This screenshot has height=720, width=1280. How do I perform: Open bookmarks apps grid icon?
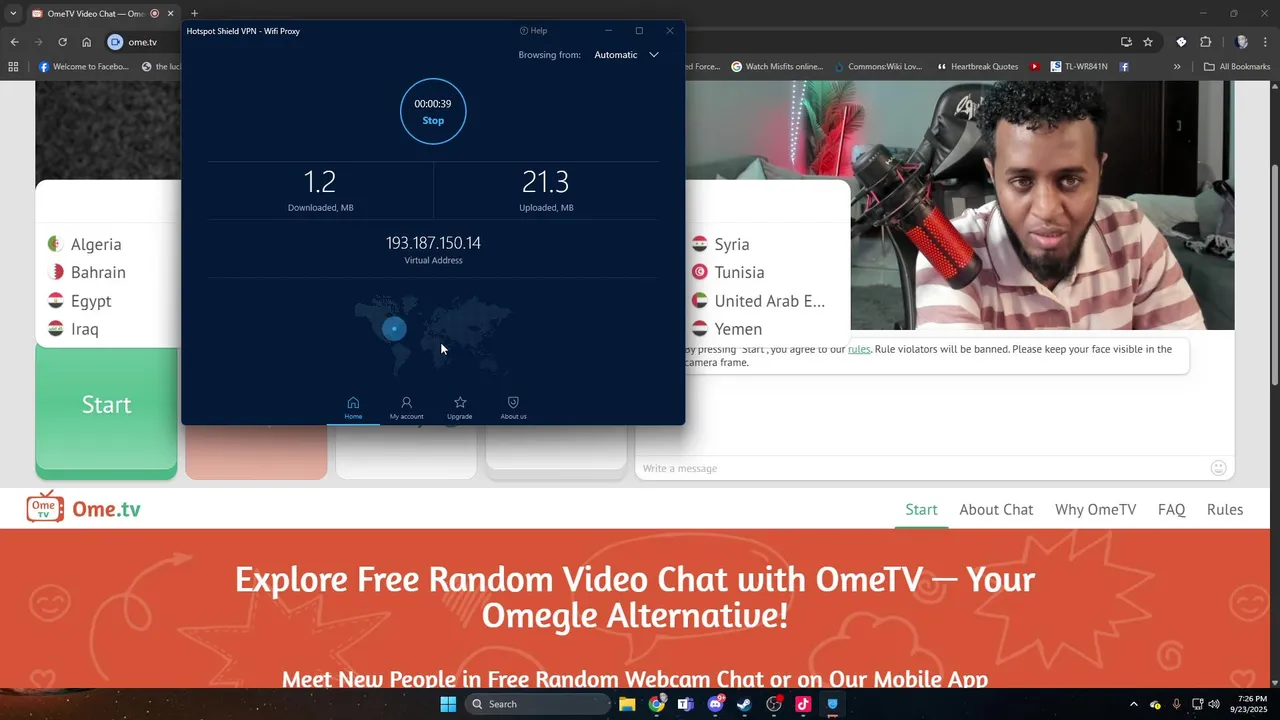(13, 67)
